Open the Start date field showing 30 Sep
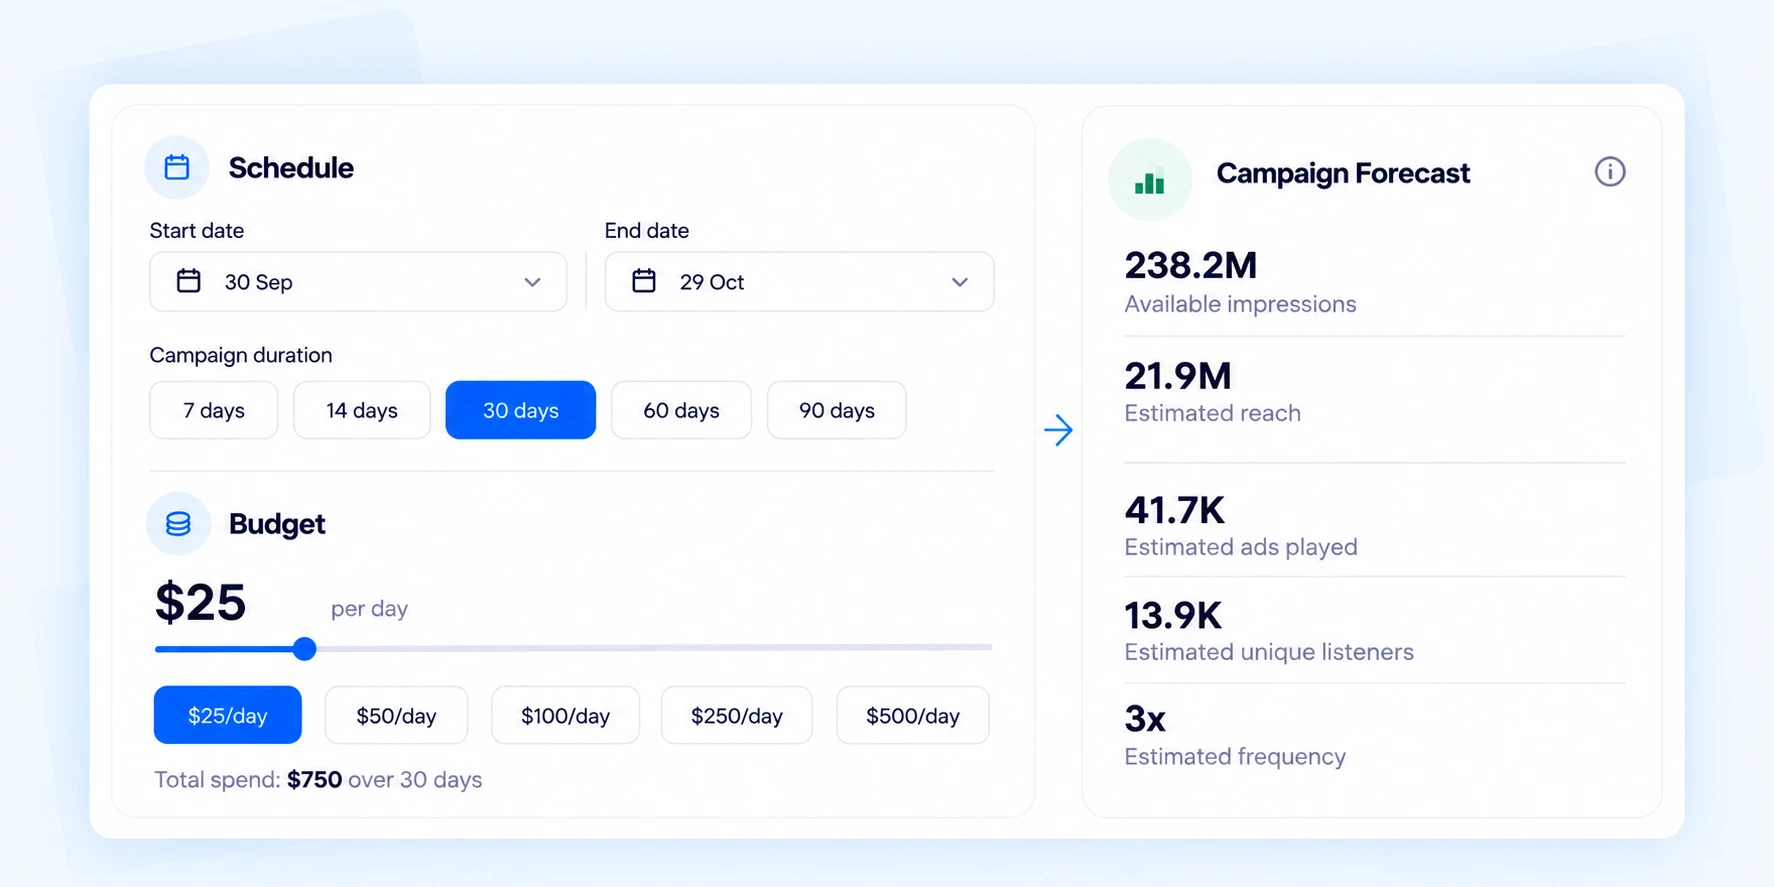Screen dimensions: 1774x887 (x=358, y=282)
